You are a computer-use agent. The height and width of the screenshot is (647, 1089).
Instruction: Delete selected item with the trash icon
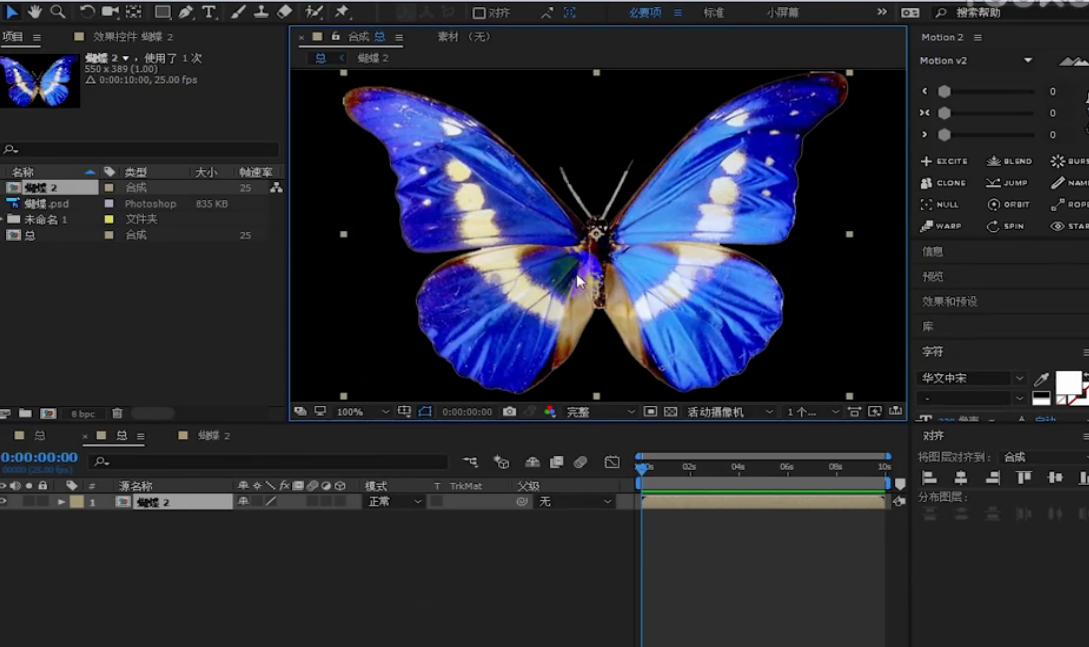pyautogui.click(x=117, y=413)
